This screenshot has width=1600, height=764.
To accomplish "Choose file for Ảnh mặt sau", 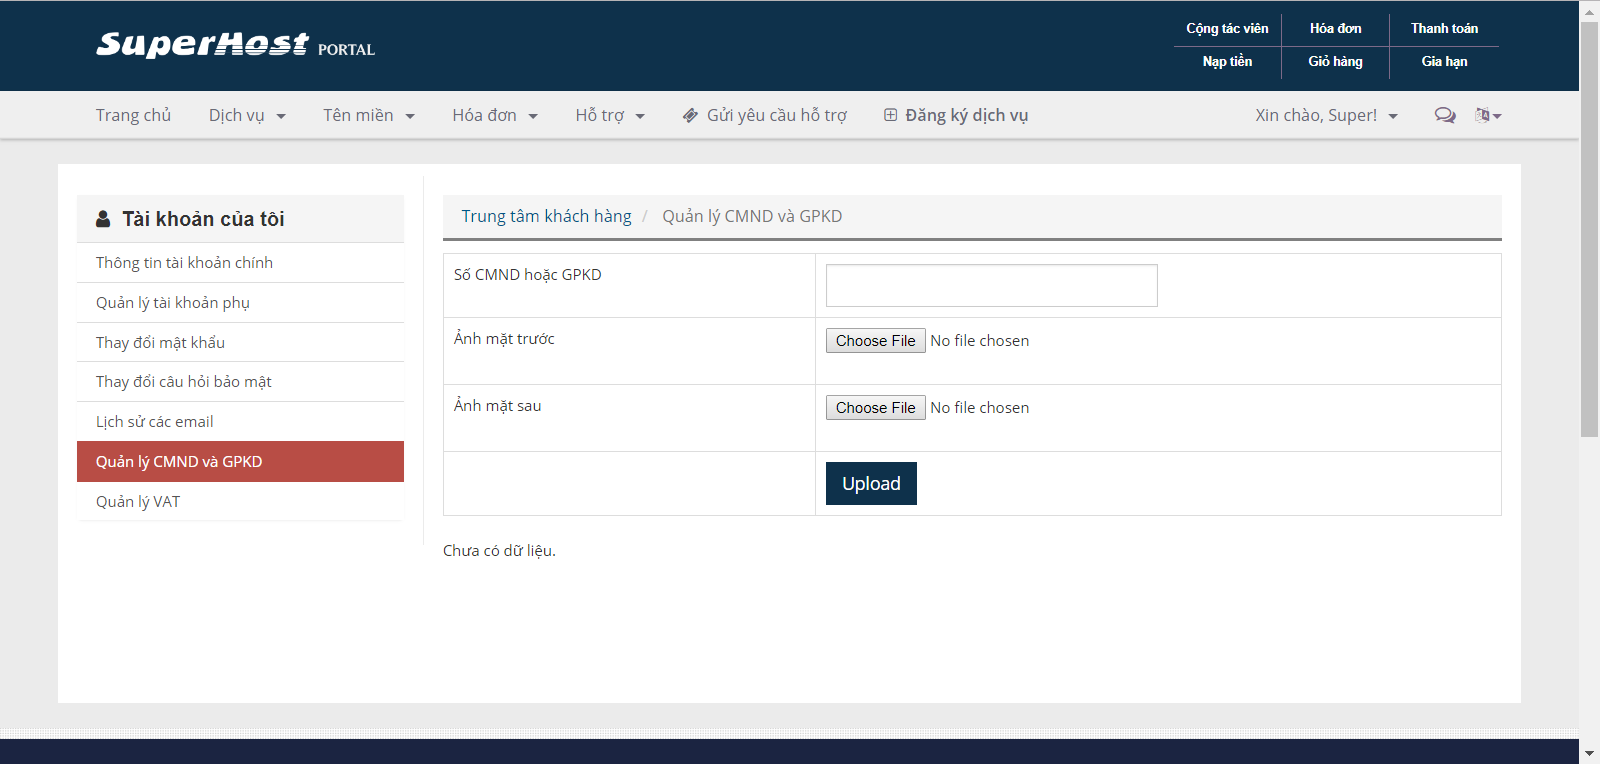I will click(875, 408).
